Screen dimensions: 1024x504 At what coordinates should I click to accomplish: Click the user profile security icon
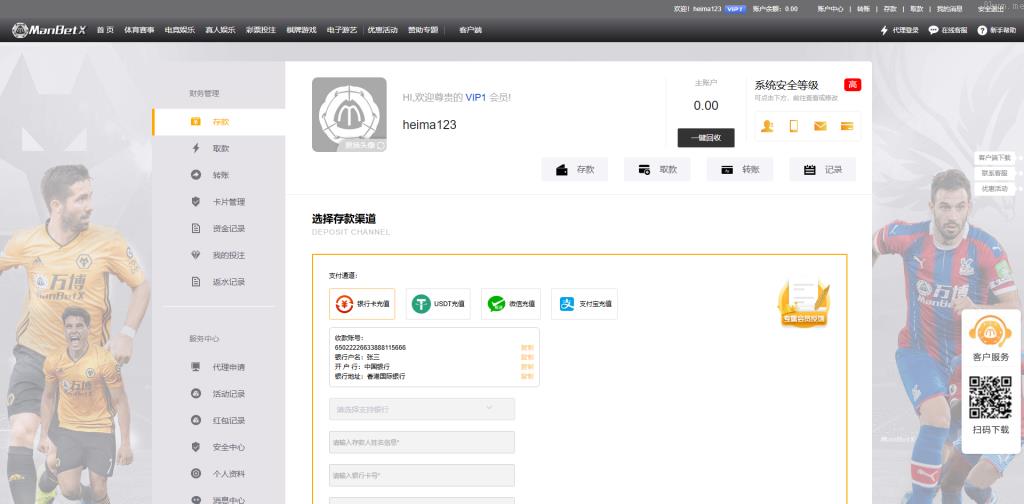pyautogui.click(x=767, y=126)
